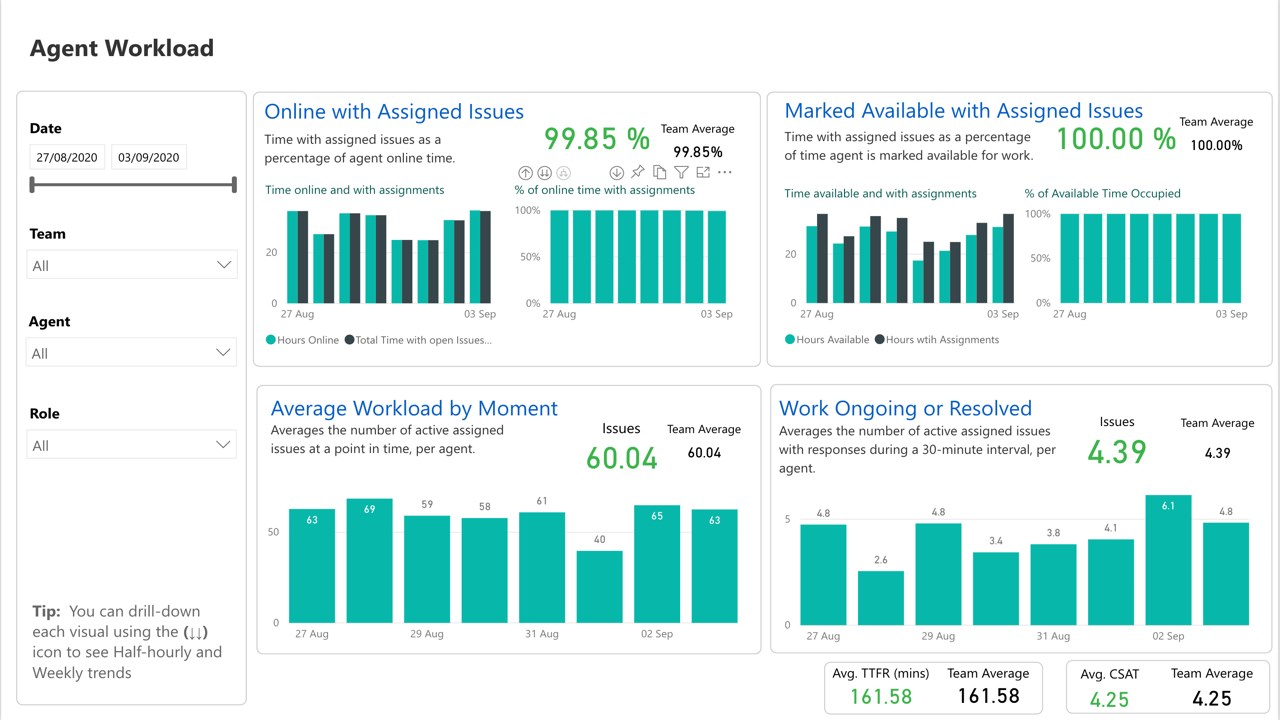Screen dimensions: 1280x720
Task: Click the black Team Average 4.25 value
Action: (x=1212, y=698)
